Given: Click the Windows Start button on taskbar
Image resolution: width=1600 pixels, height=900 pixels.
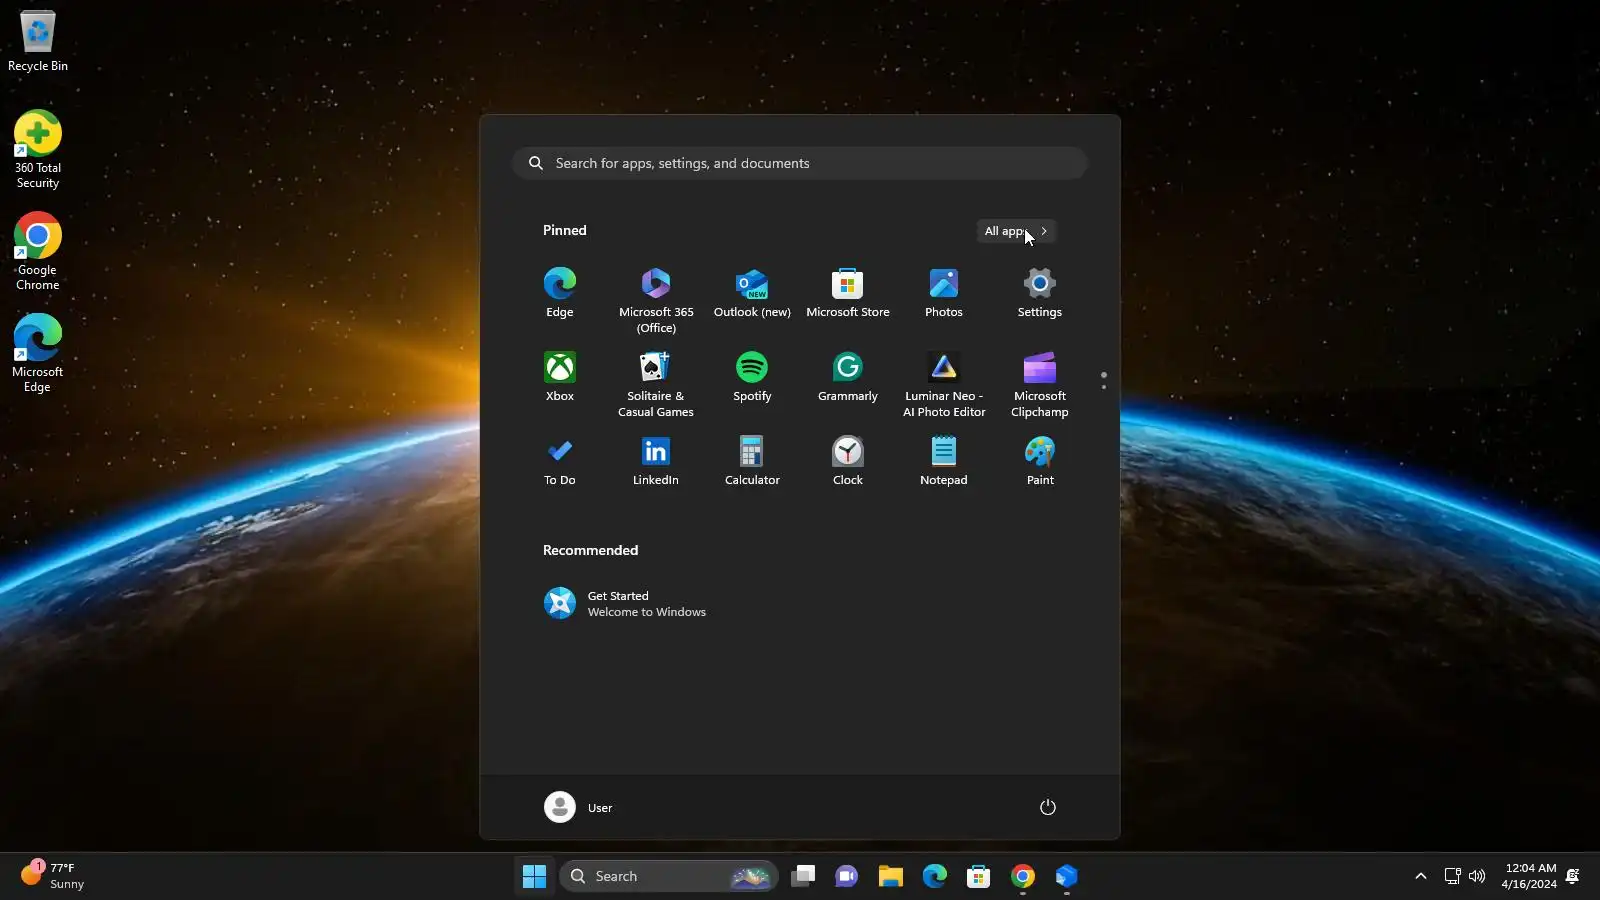Looking at the screenshot, I should click(x=535, y=876).
